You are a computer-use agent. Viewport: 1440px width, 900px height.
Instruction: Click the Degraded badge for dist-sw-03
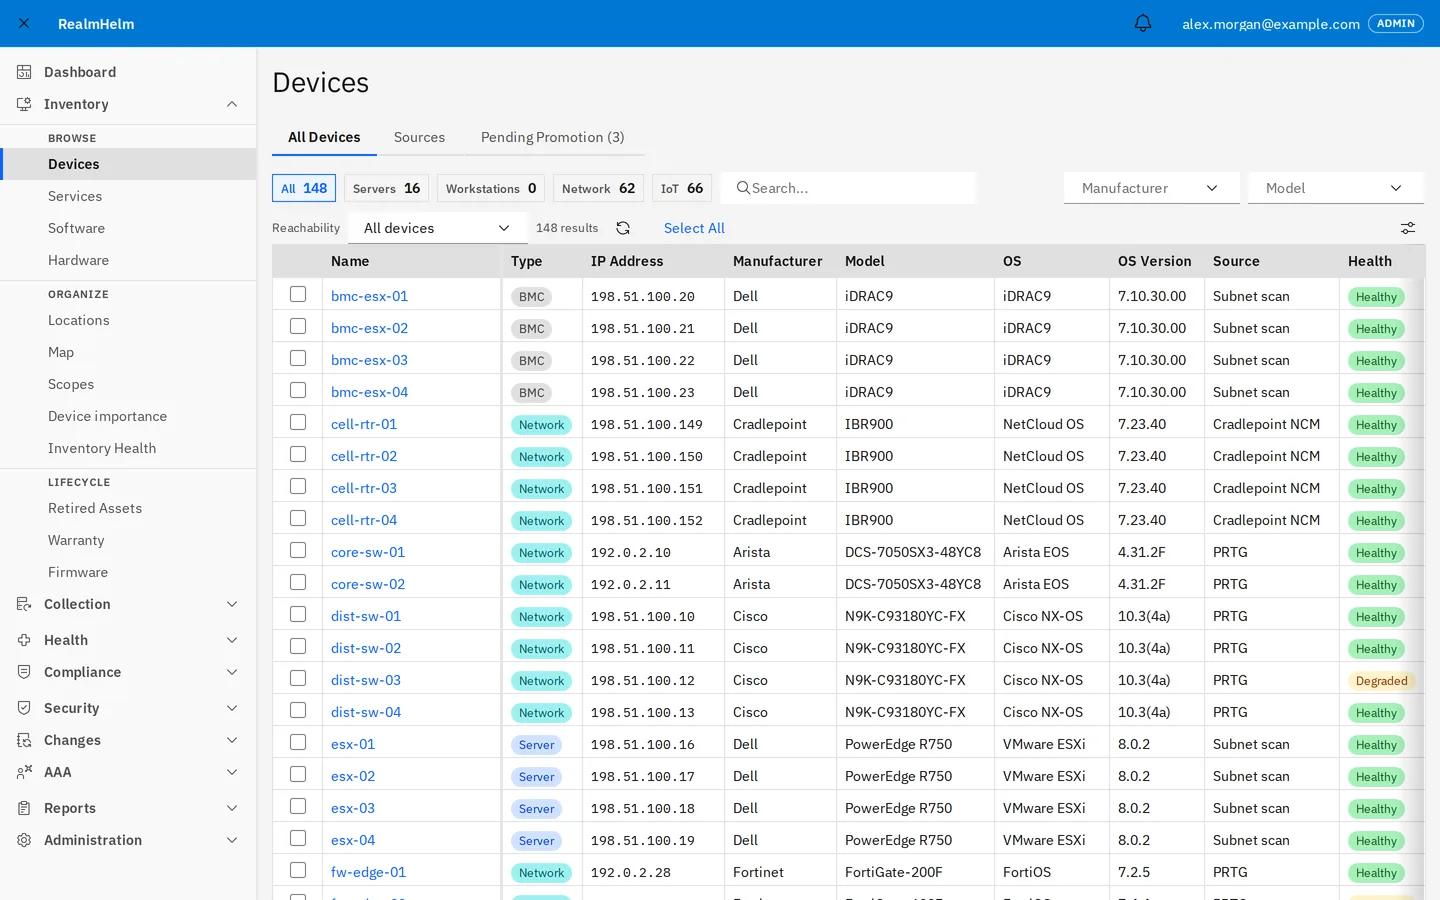click(x=1381, y=681)
